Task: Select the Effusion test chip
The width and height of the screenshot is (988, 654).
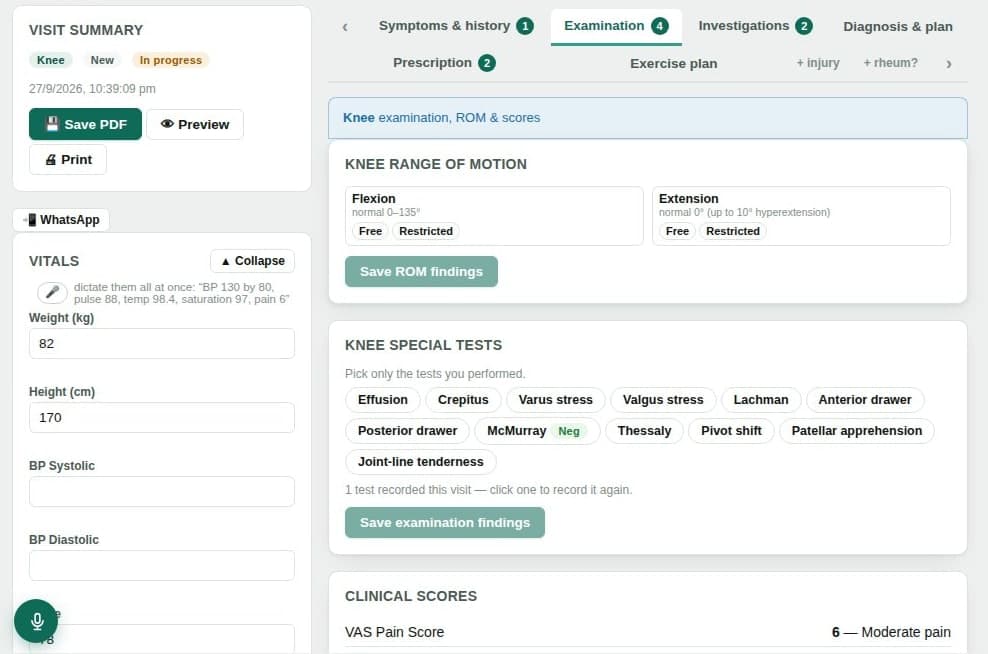Action: [382, 399]
